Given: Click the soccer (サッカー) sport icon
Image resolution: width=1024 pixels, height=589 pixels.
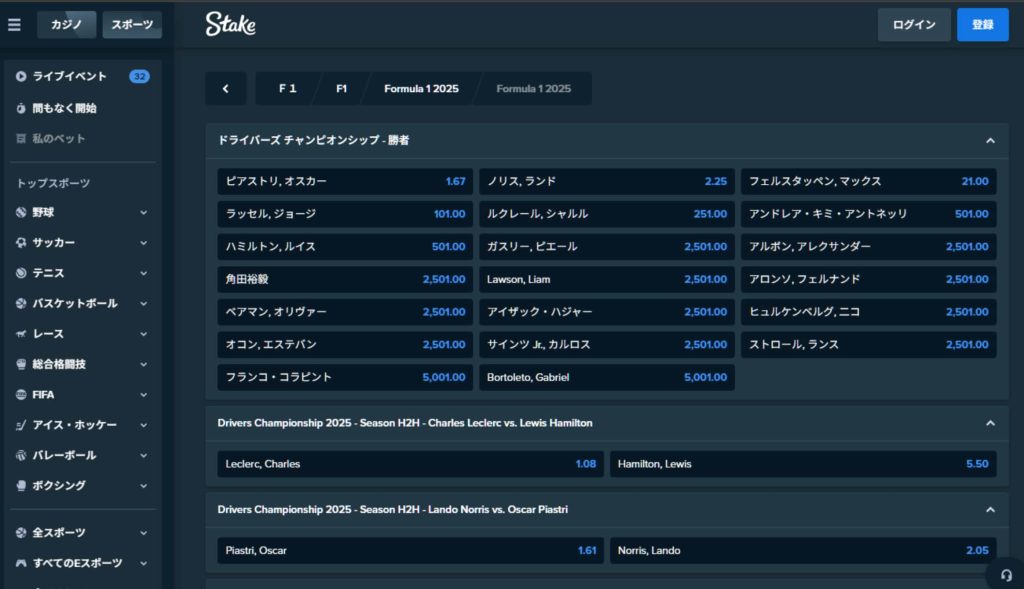Looking at the screenshot, I should click(21, 243).
